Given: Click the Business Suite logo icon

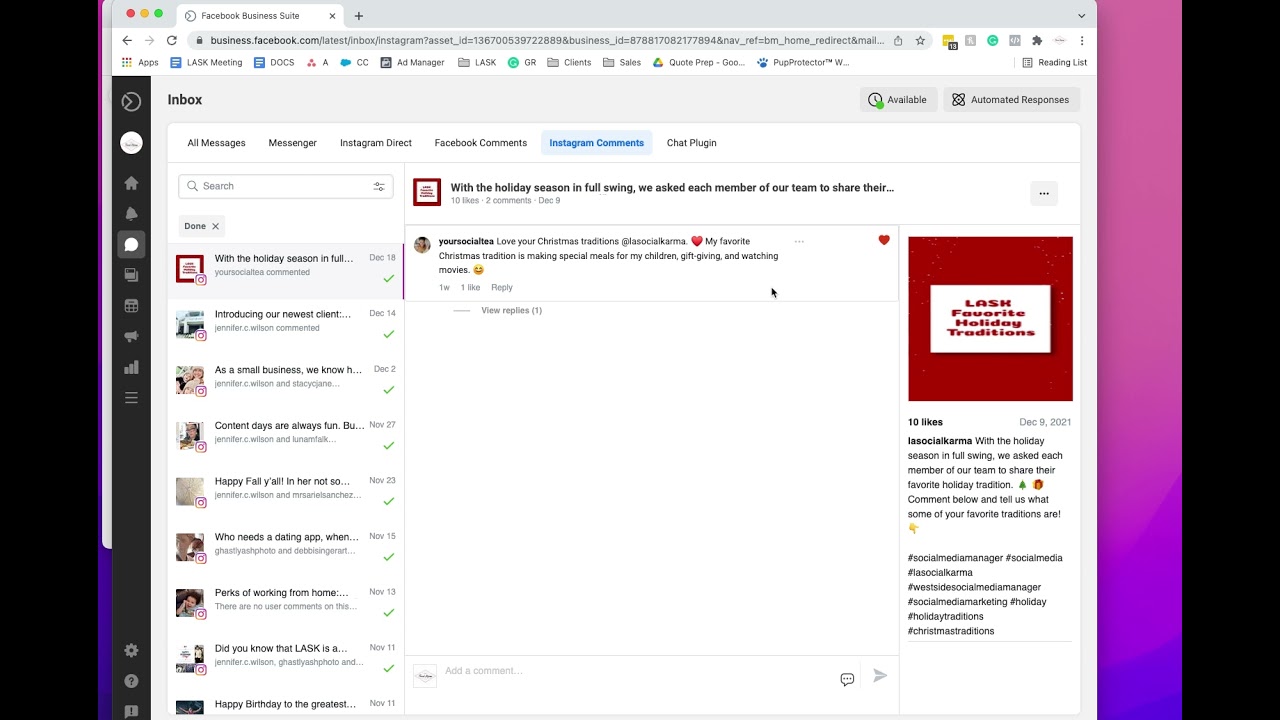Looking at the screenshot, I should tap(131, 101).
